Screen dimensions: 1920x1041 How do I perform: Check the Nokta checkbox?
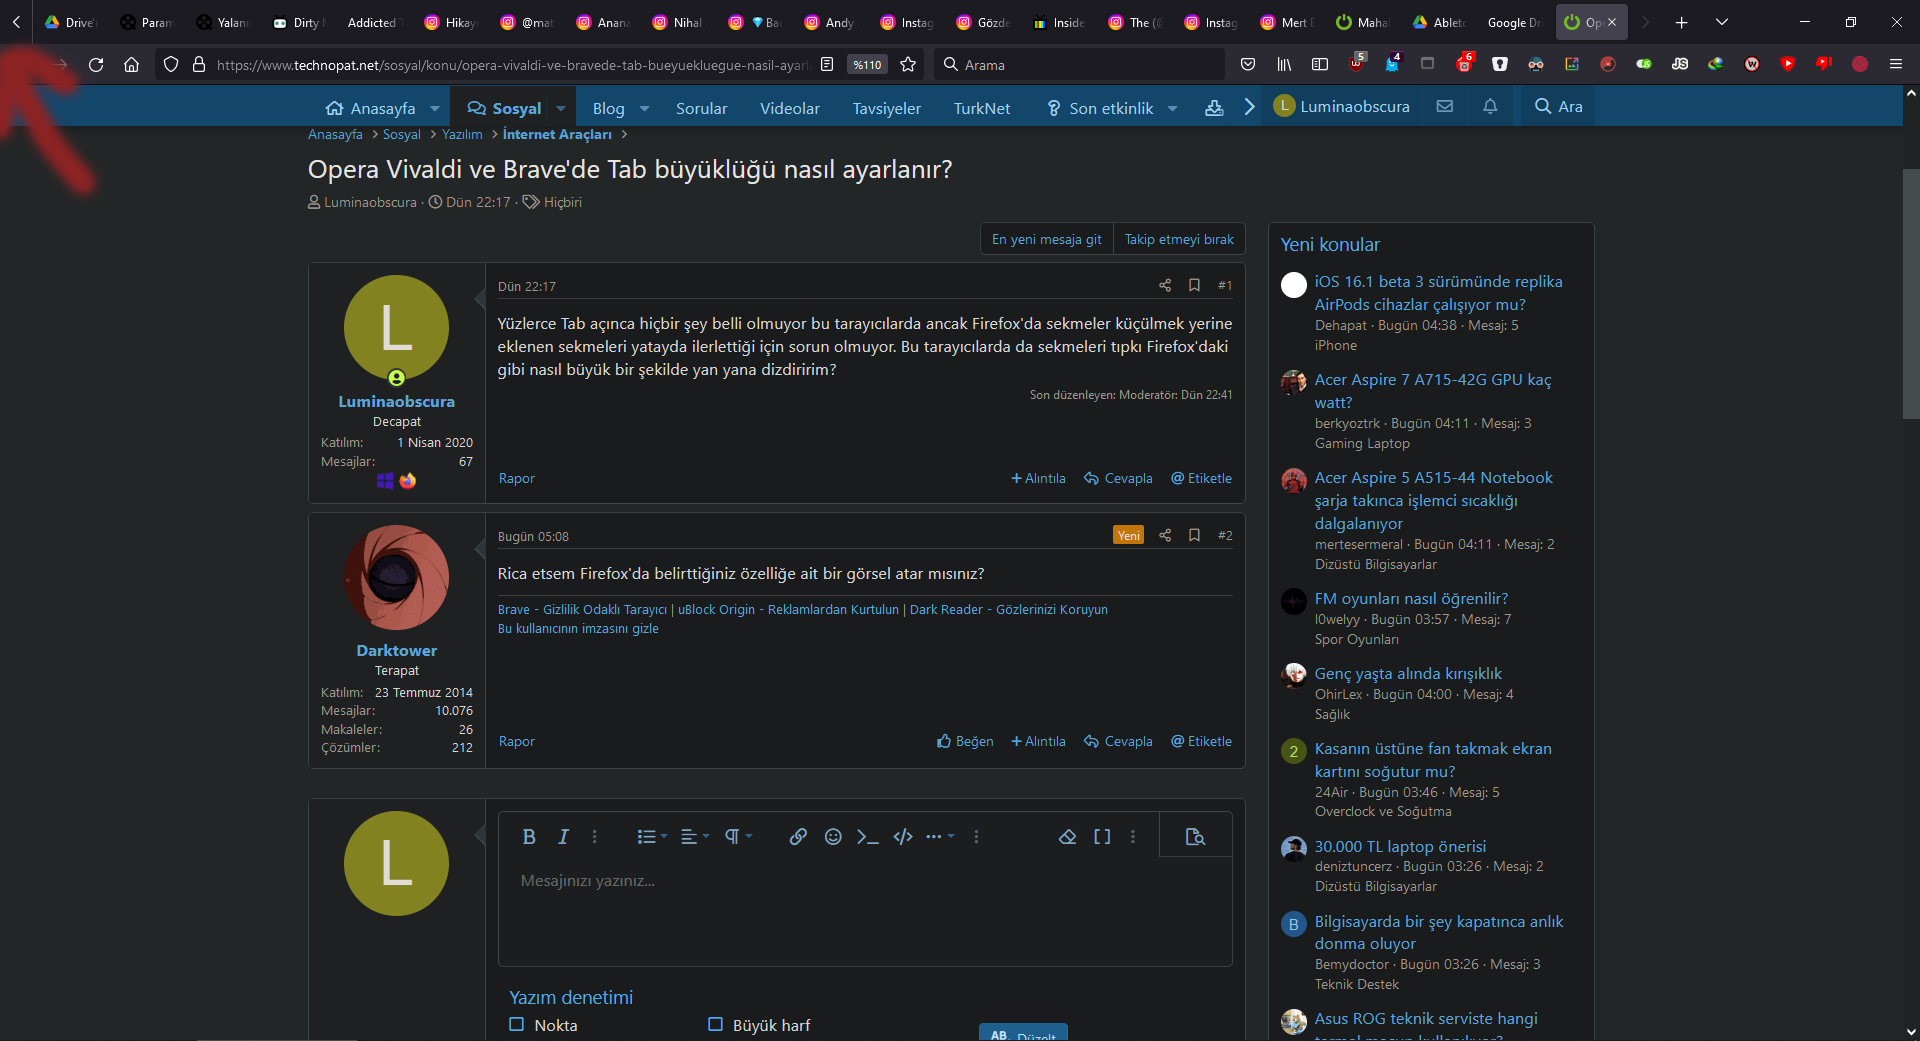coord(517,1024)
